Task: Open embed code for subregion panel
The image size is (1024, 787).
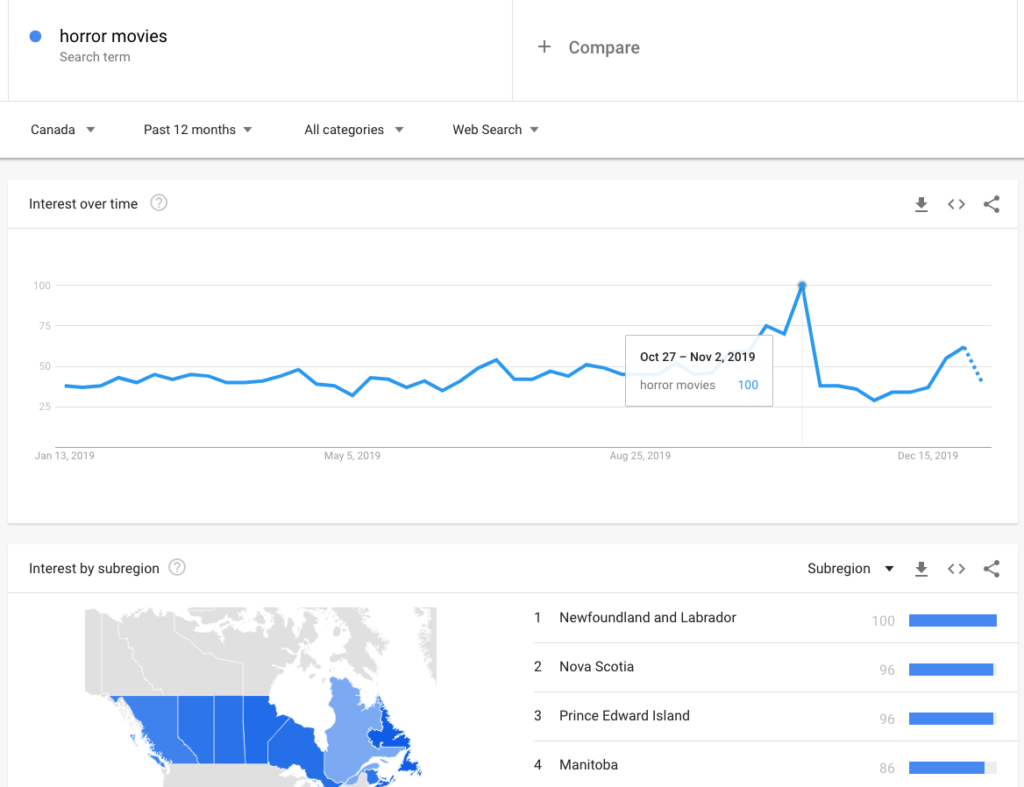Action: coord(956,568)
